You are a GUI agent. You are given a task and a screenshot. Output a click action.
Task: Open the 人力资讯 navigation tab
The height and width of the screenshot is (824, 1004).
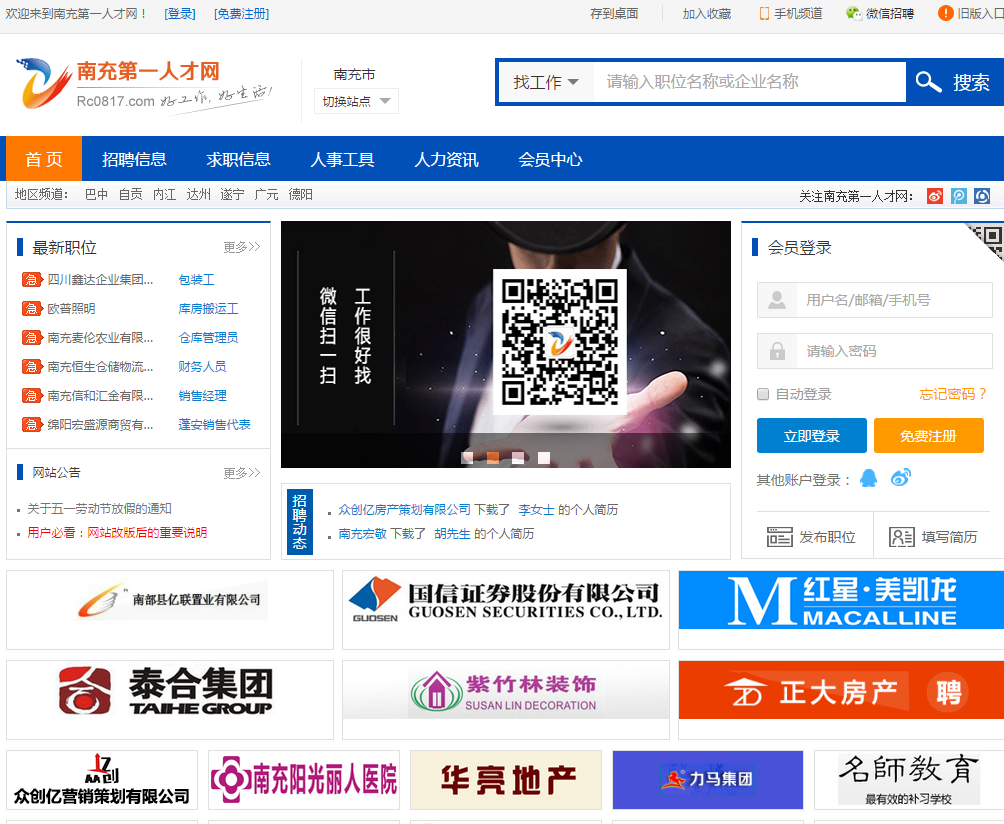pyautogui.click(x=446, y=159)
